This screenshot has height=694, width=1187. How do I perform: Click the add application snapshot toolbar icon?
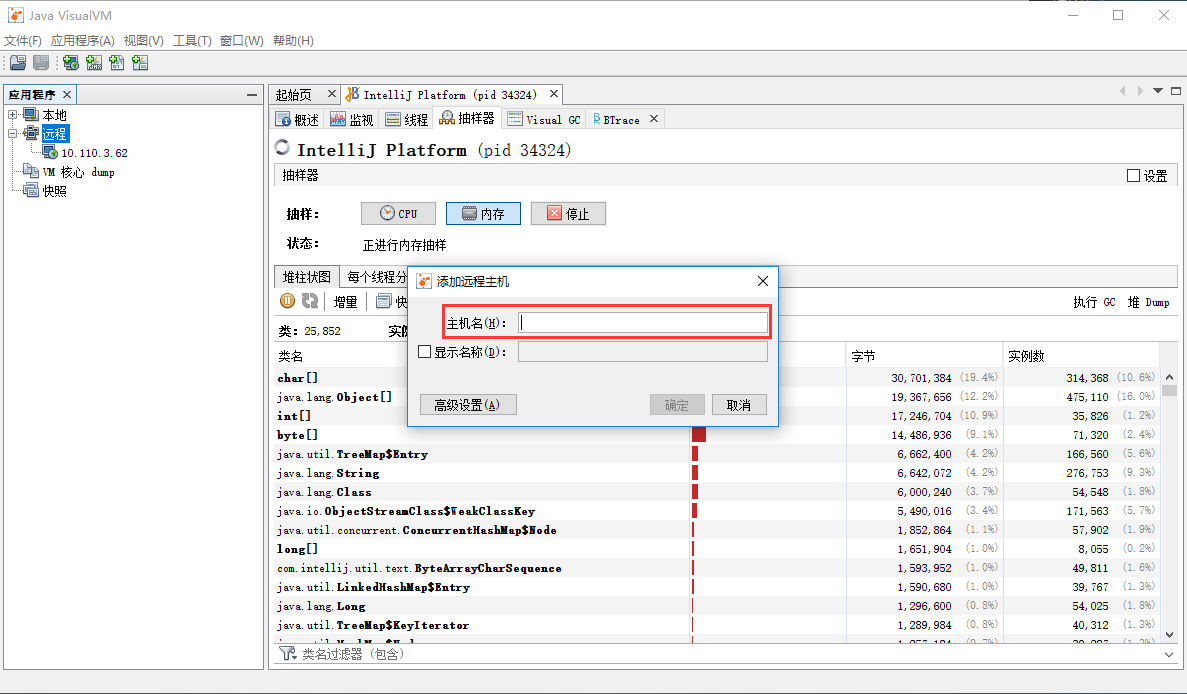[x=140, y=62]
